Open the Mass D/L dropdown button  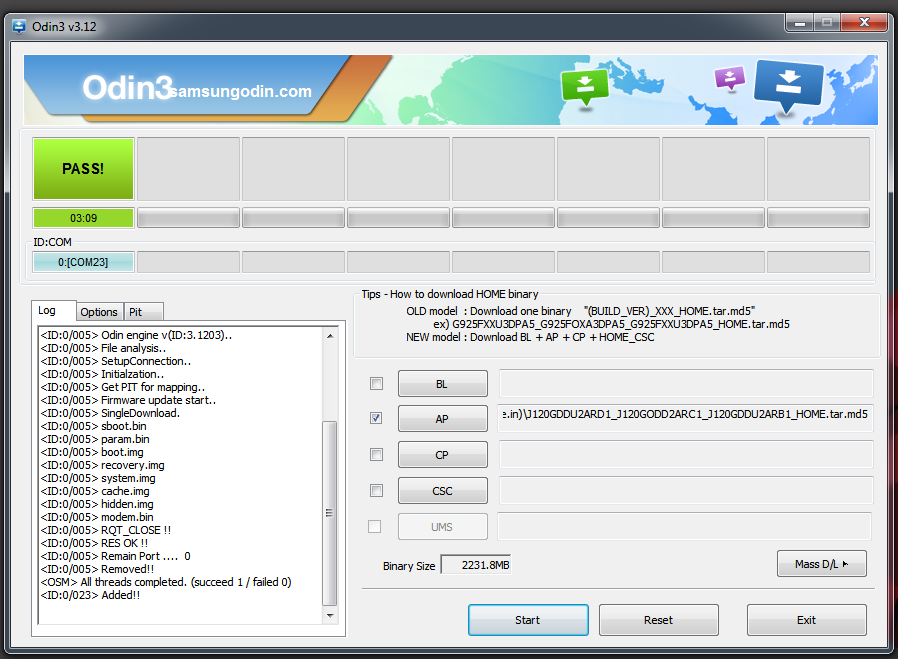coord(821,564)
